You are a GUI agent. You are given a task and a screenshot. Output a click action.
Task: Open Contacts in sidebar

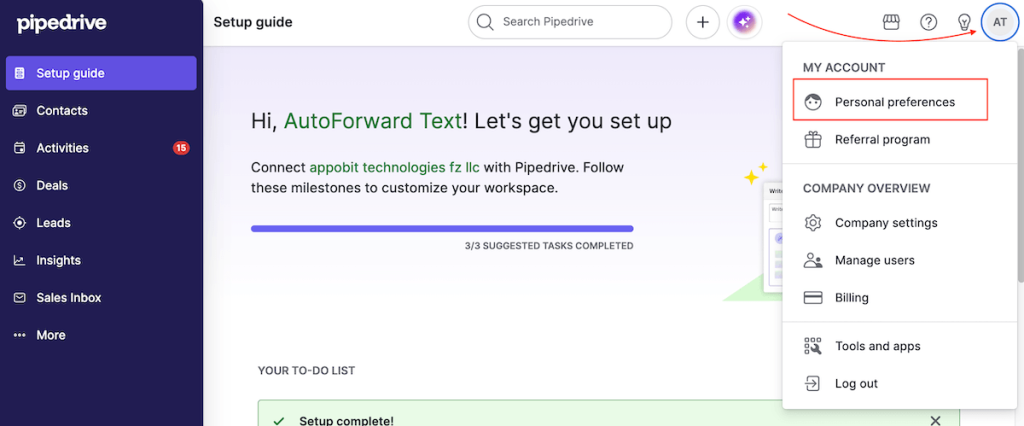coord(101,110)
